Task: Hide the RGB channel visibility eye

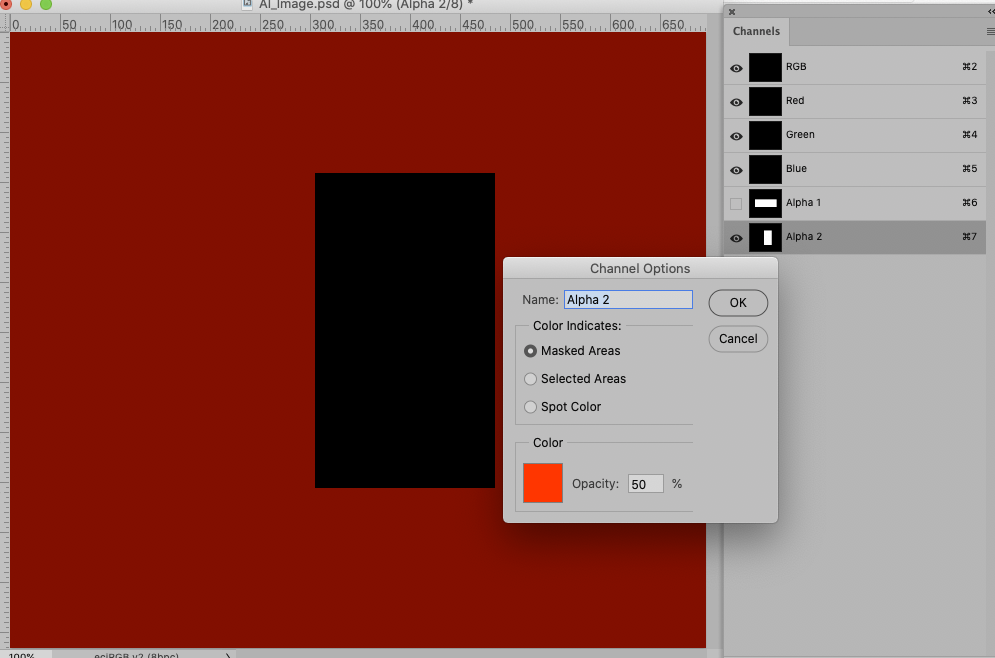Action: point(735,67)
